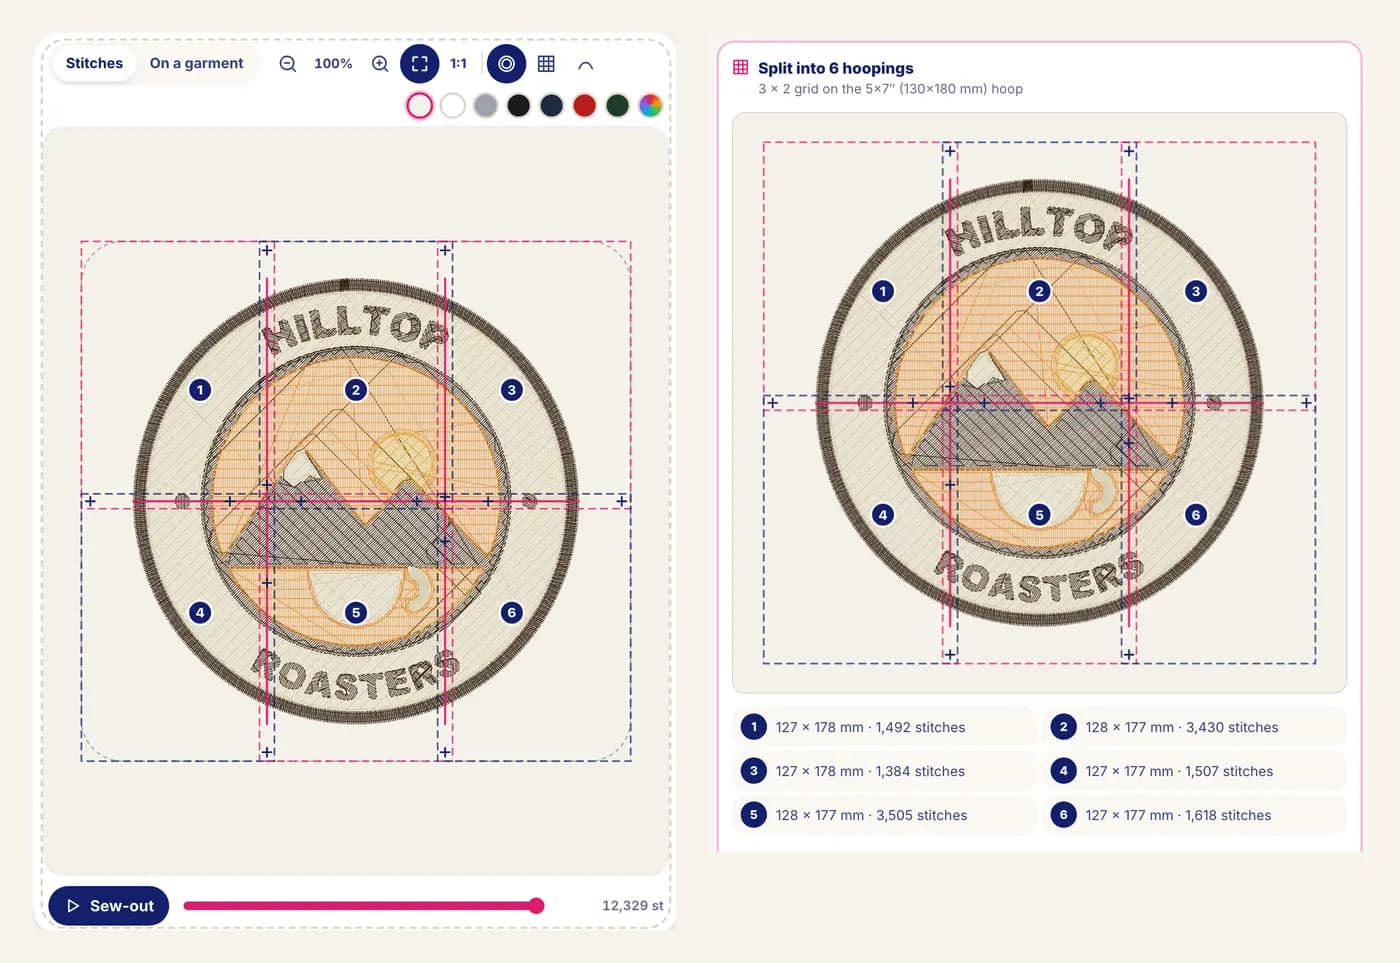This screenshot has height=963, width=1400.
Task: Select hooping row 128 × 177 mm · 3,430 stitches
Action: (1195, 727)
